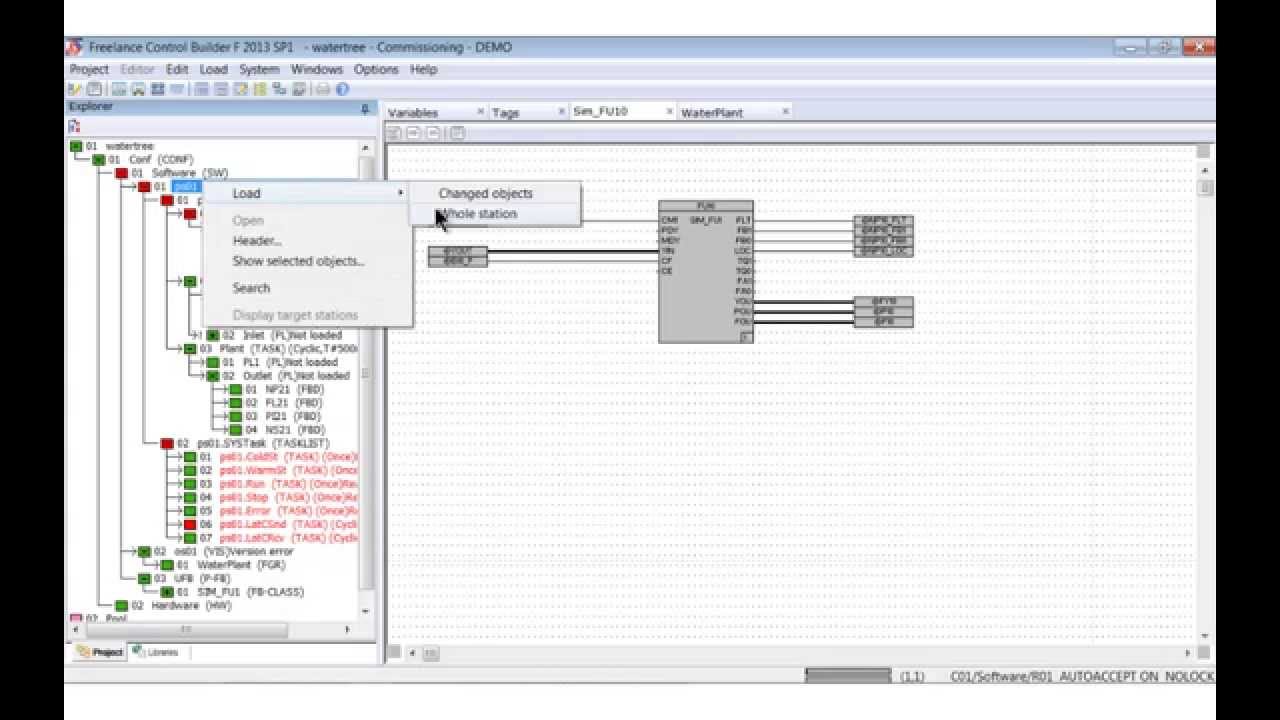The width and height of the screenshot is (1280, 720).
Task: Switch to the Project tab in Explorer
Action: [x=100, y=652]
